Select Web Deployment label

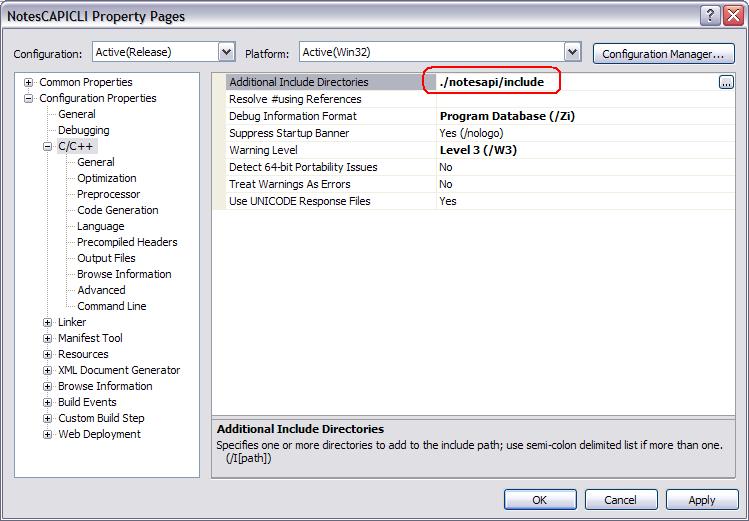(x=99, y=434)
